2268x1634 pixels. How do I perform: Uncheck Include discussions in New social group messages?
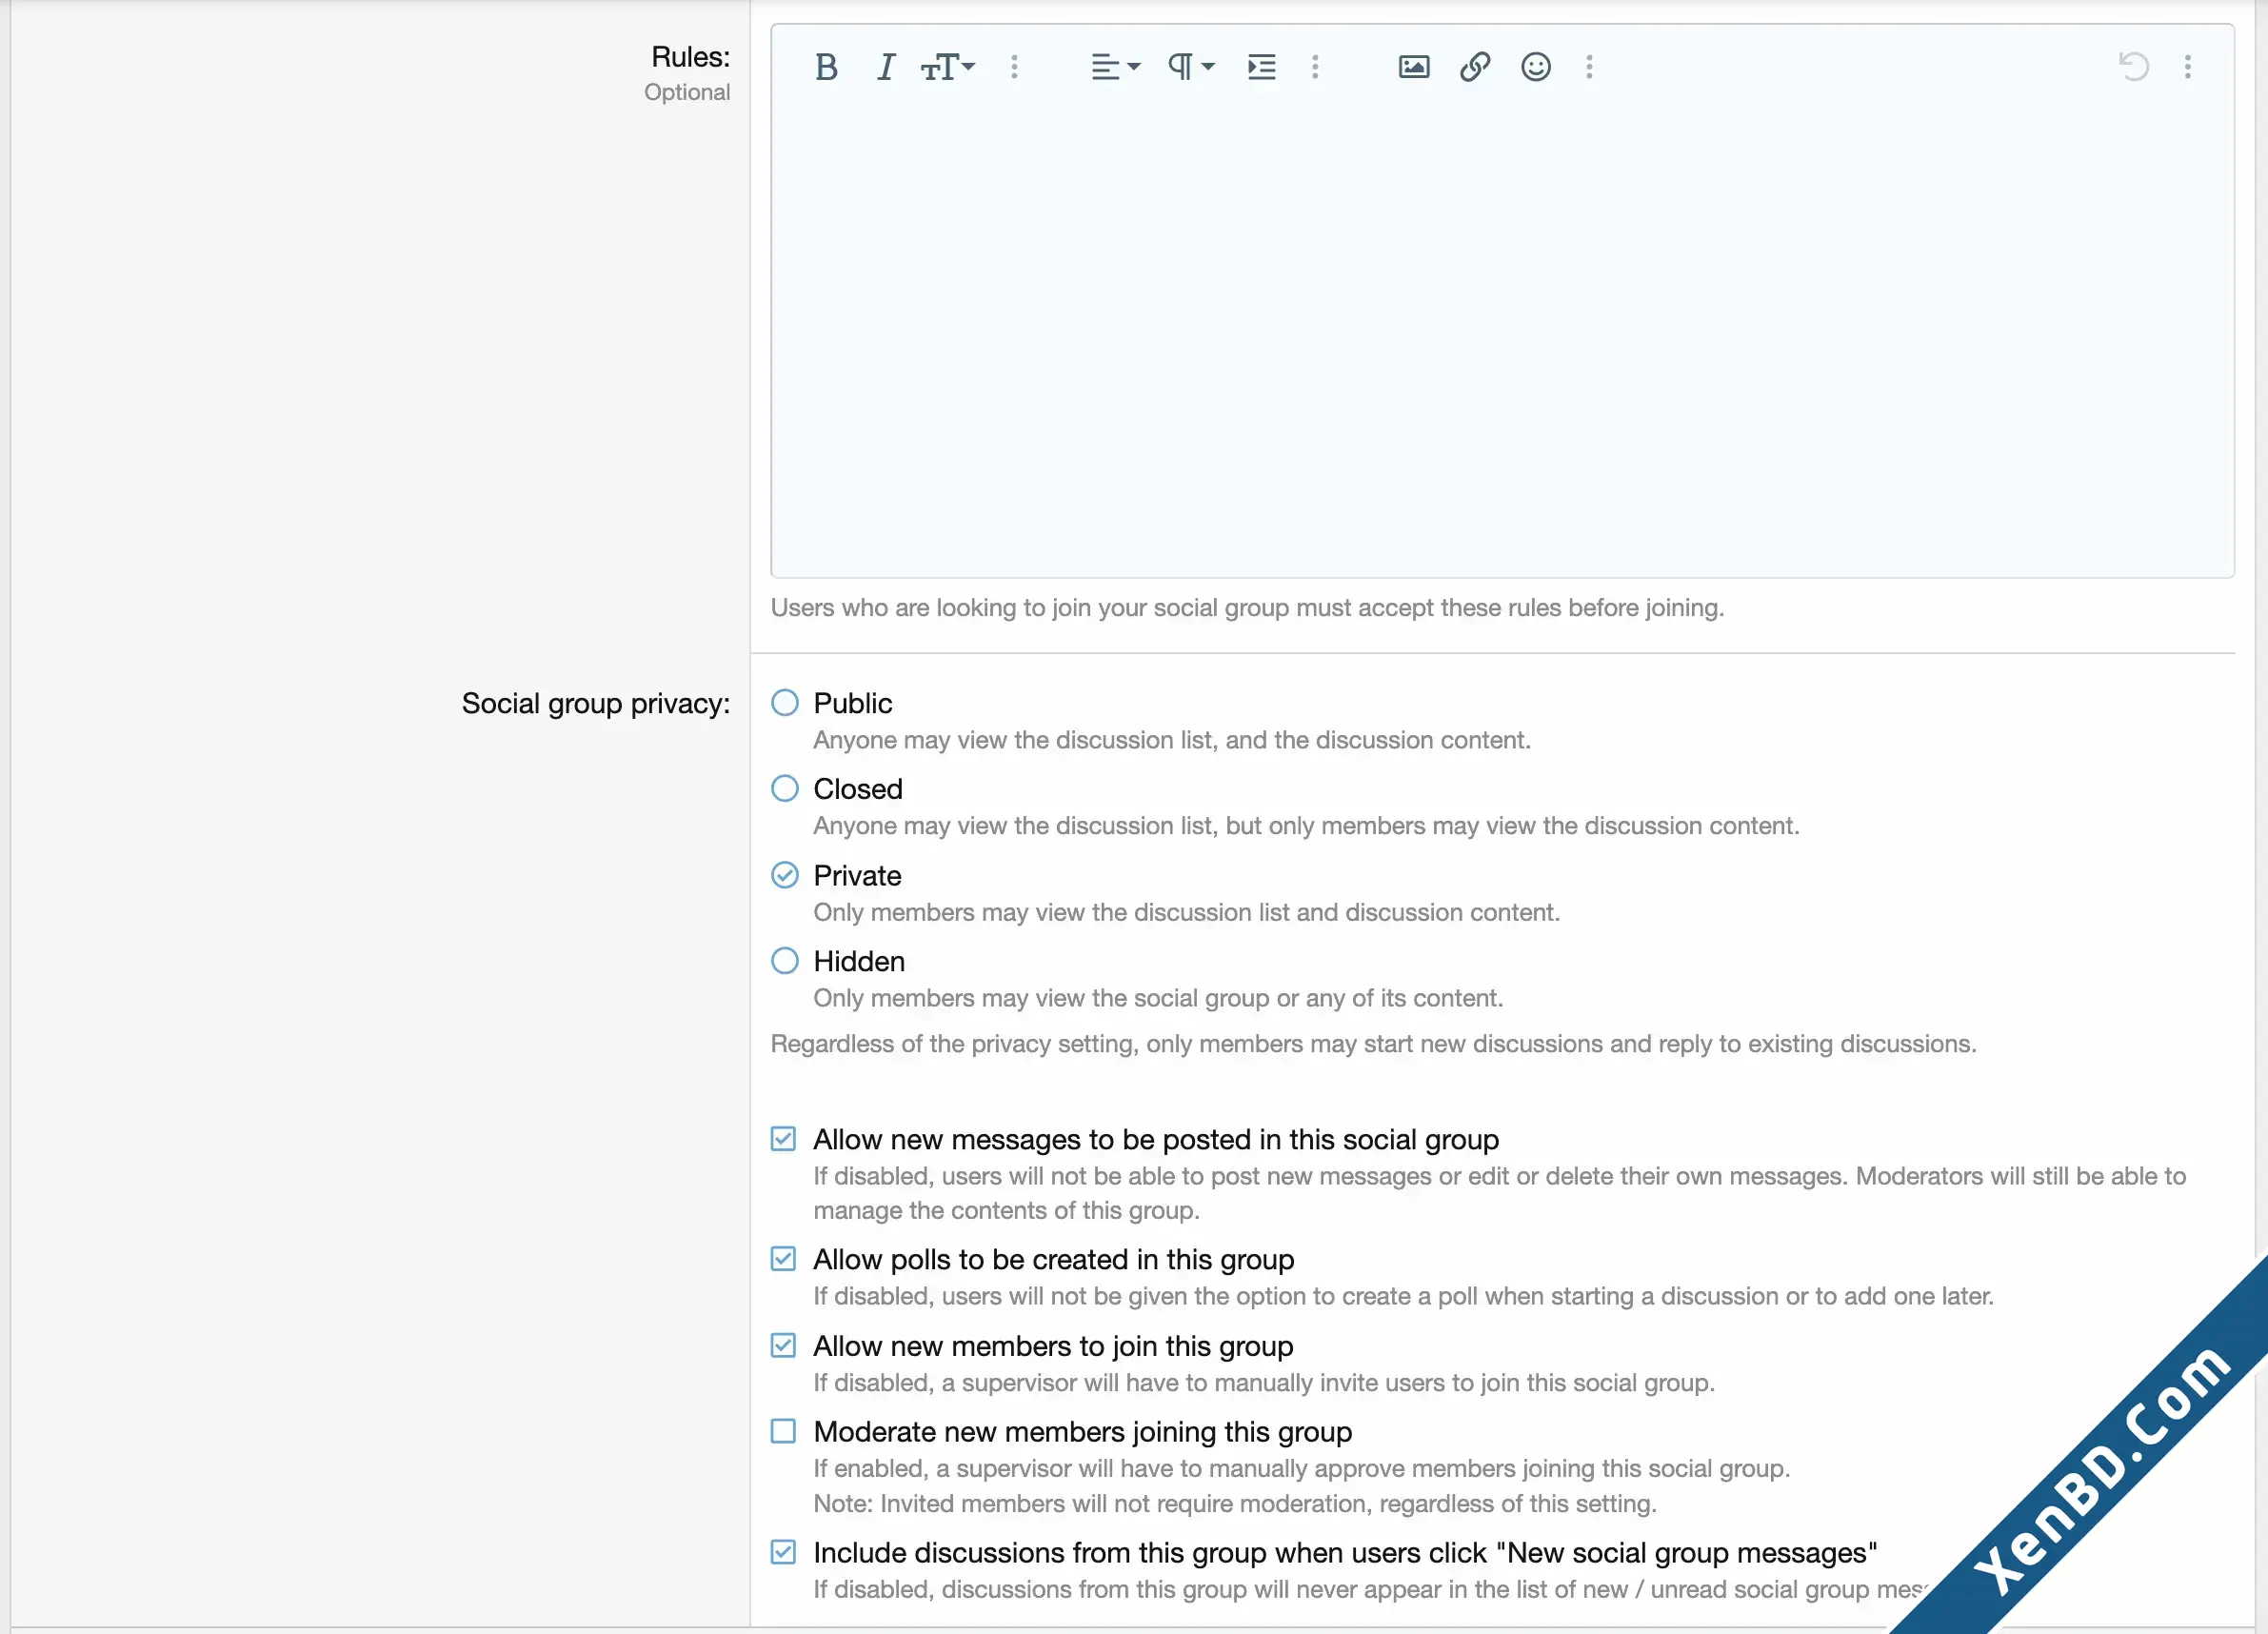[784, 1552]
